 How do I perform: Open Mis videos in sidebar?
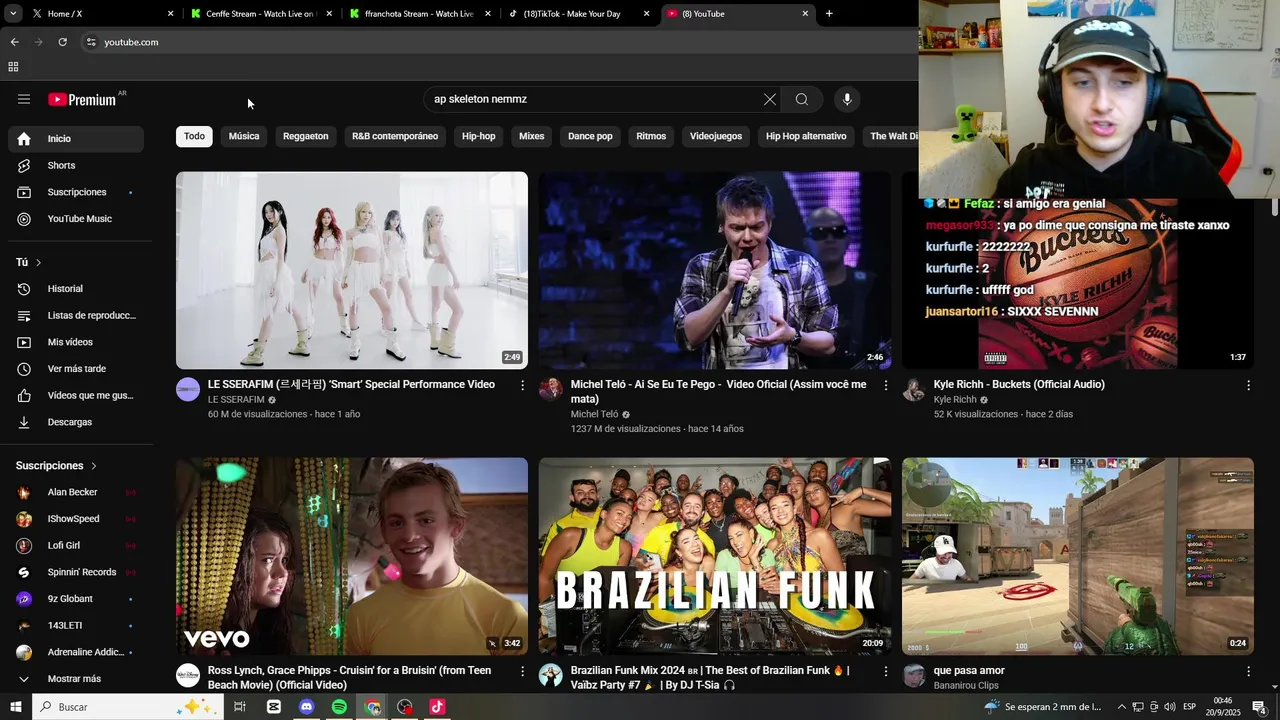76,342
